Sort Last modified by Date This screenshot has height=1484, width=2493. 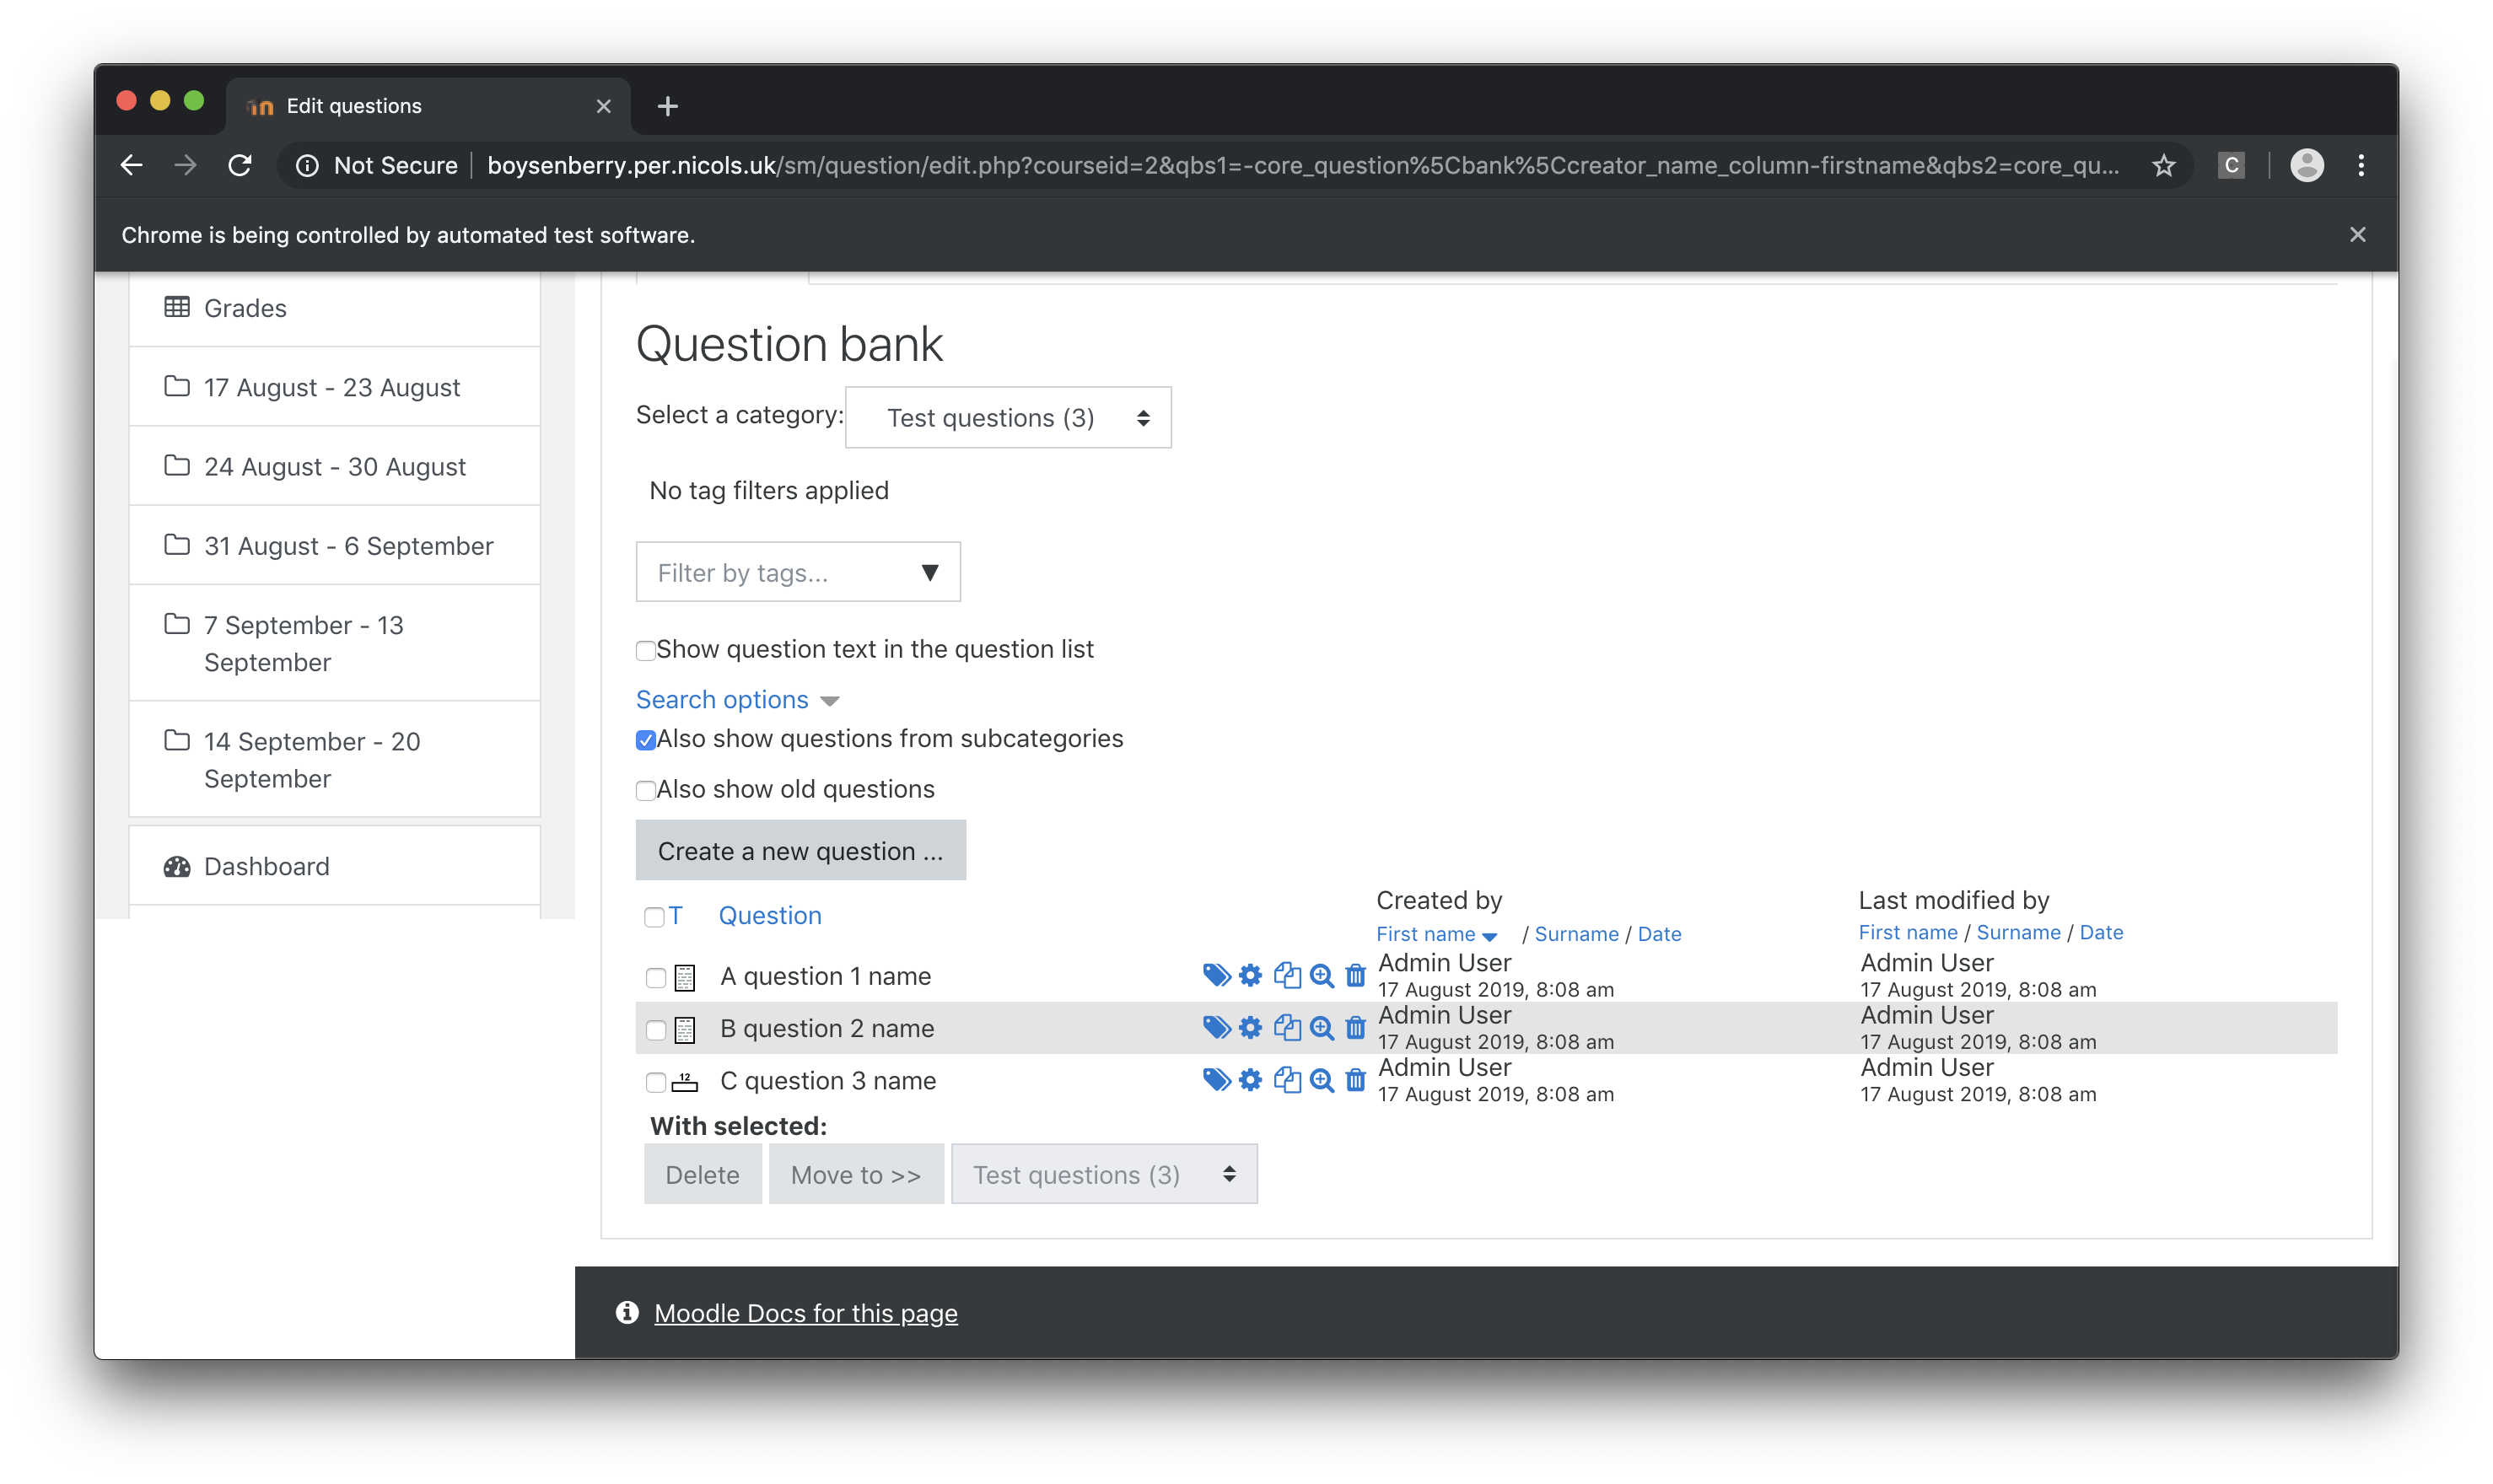(2101, 932)
